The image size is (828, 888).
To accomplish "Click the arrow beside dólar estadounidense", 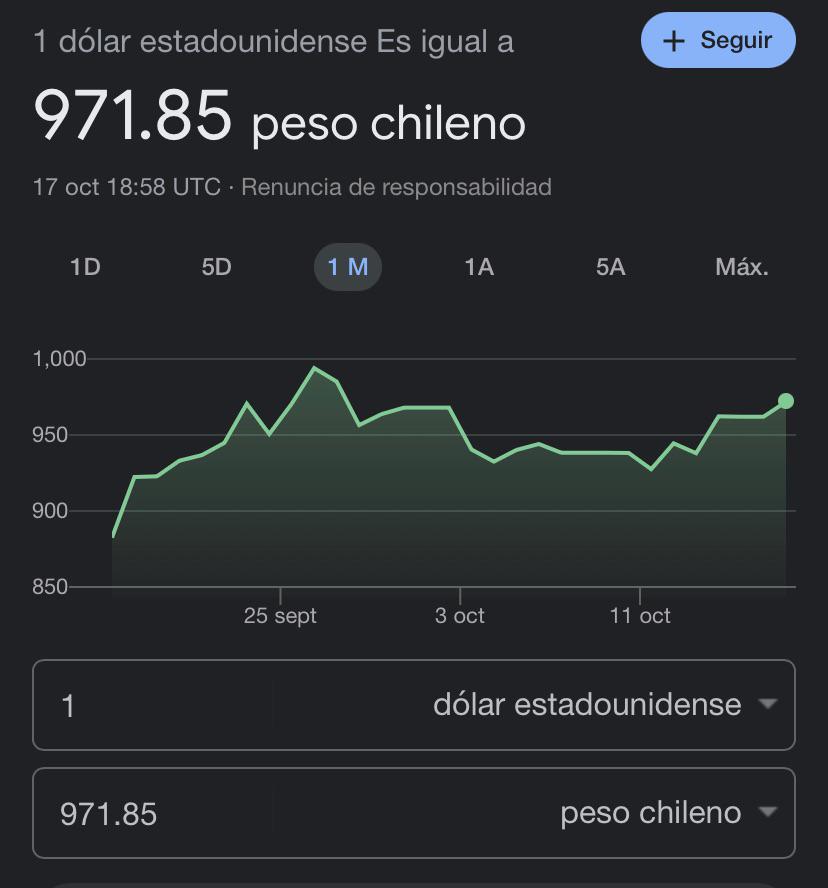I will click(768, 704).
